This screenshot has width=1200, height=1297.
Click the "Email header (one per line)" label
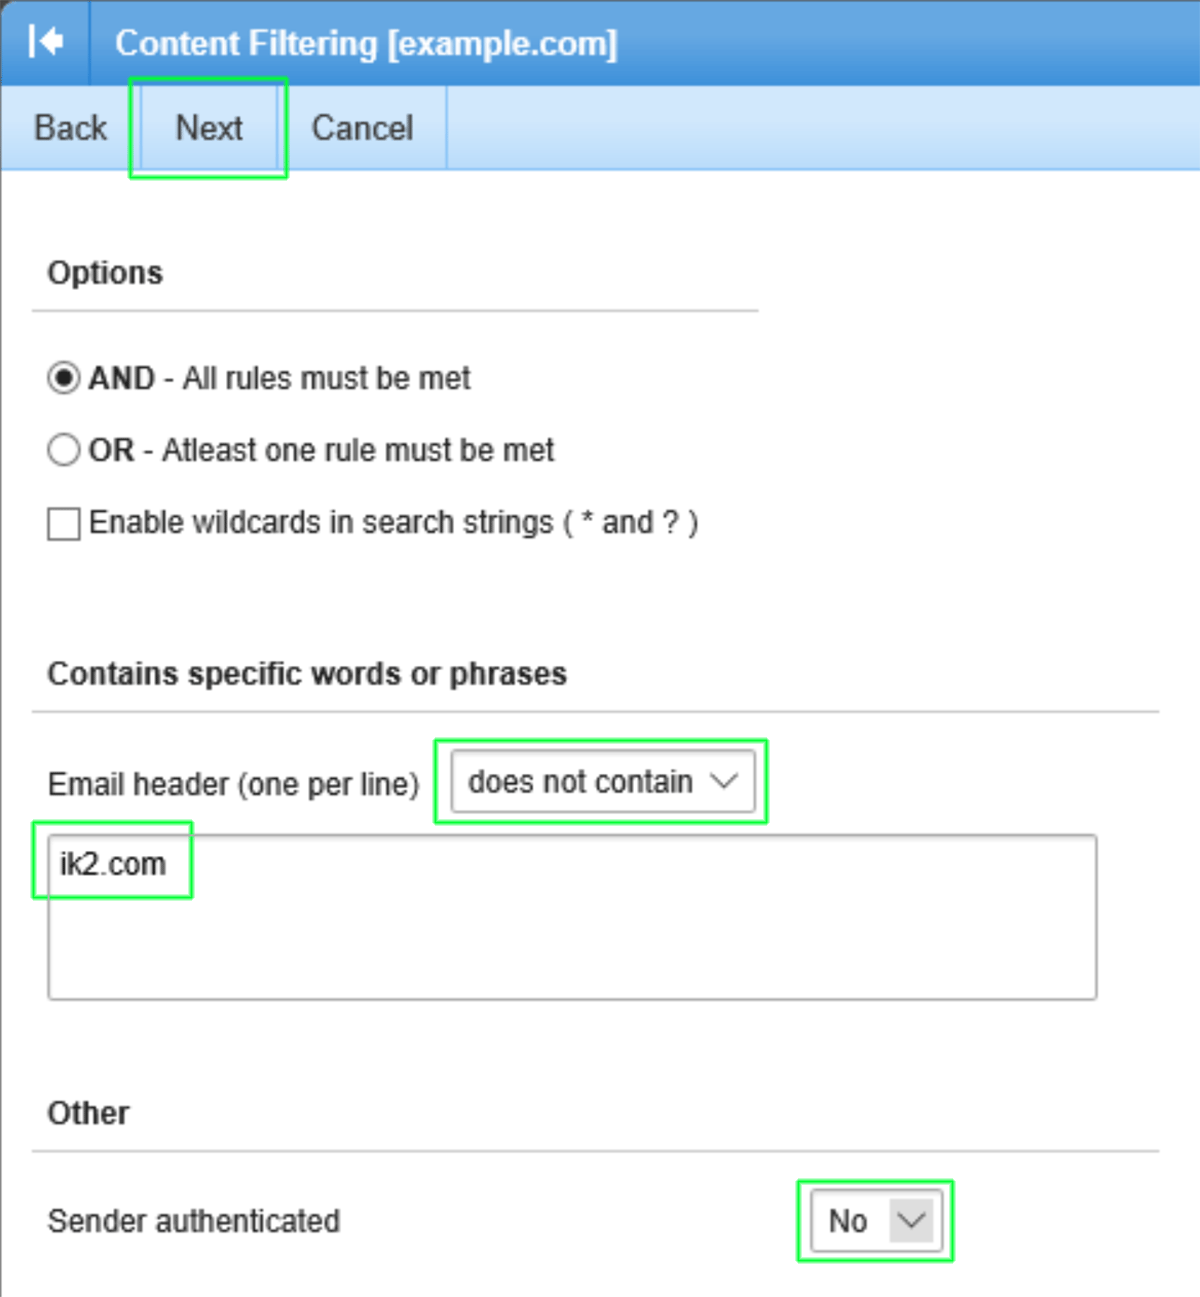click(233, 784)
